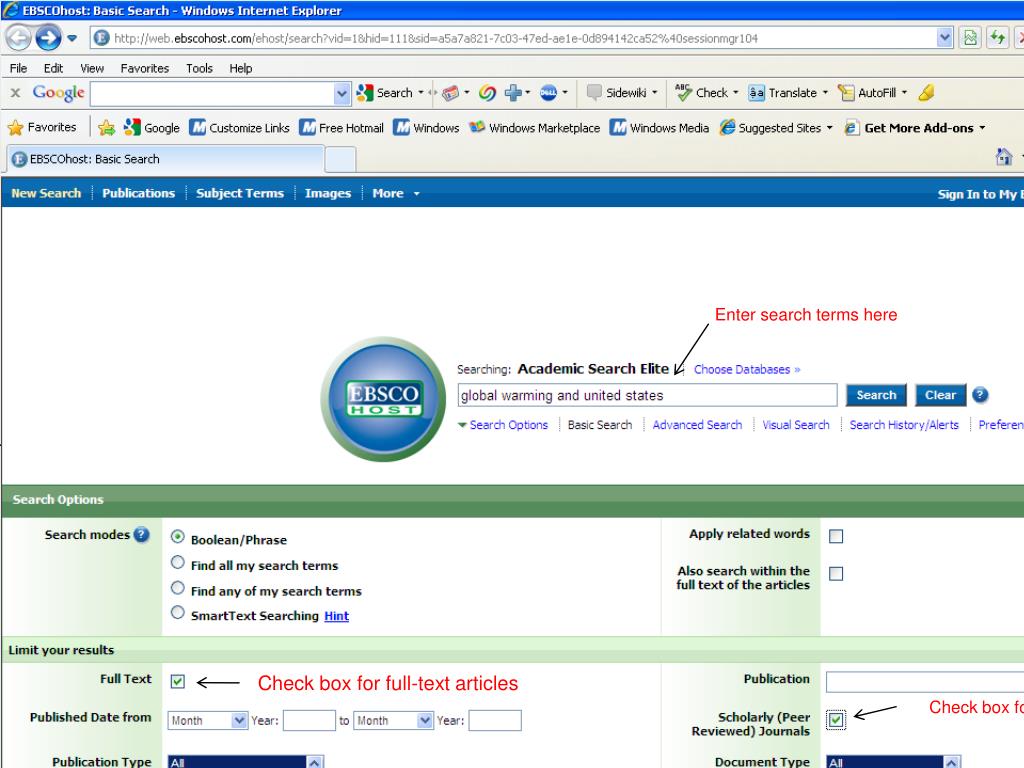Open the recent pages dropdown next to Forward
This screenshot has width=1024, height=768.
tap(72, 38)
